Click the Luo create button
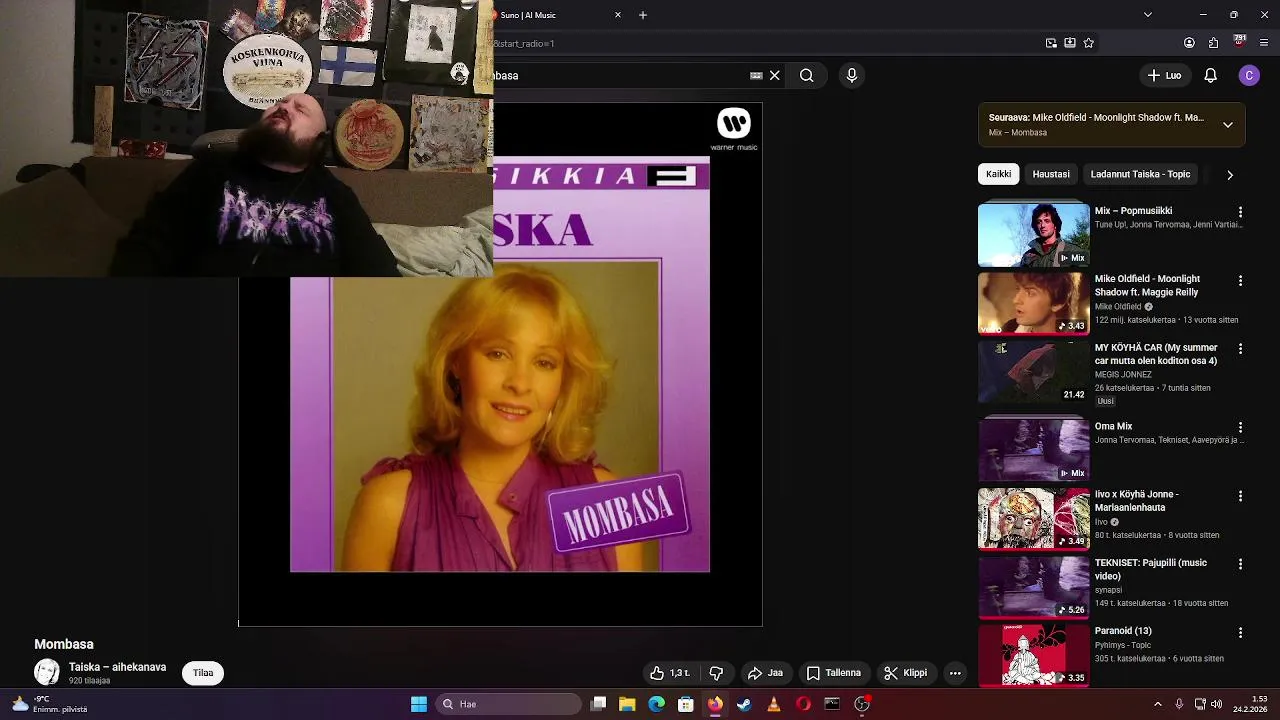This screenshot has width=1280, height=720. pyautogui.click(x=1164, y=75)
